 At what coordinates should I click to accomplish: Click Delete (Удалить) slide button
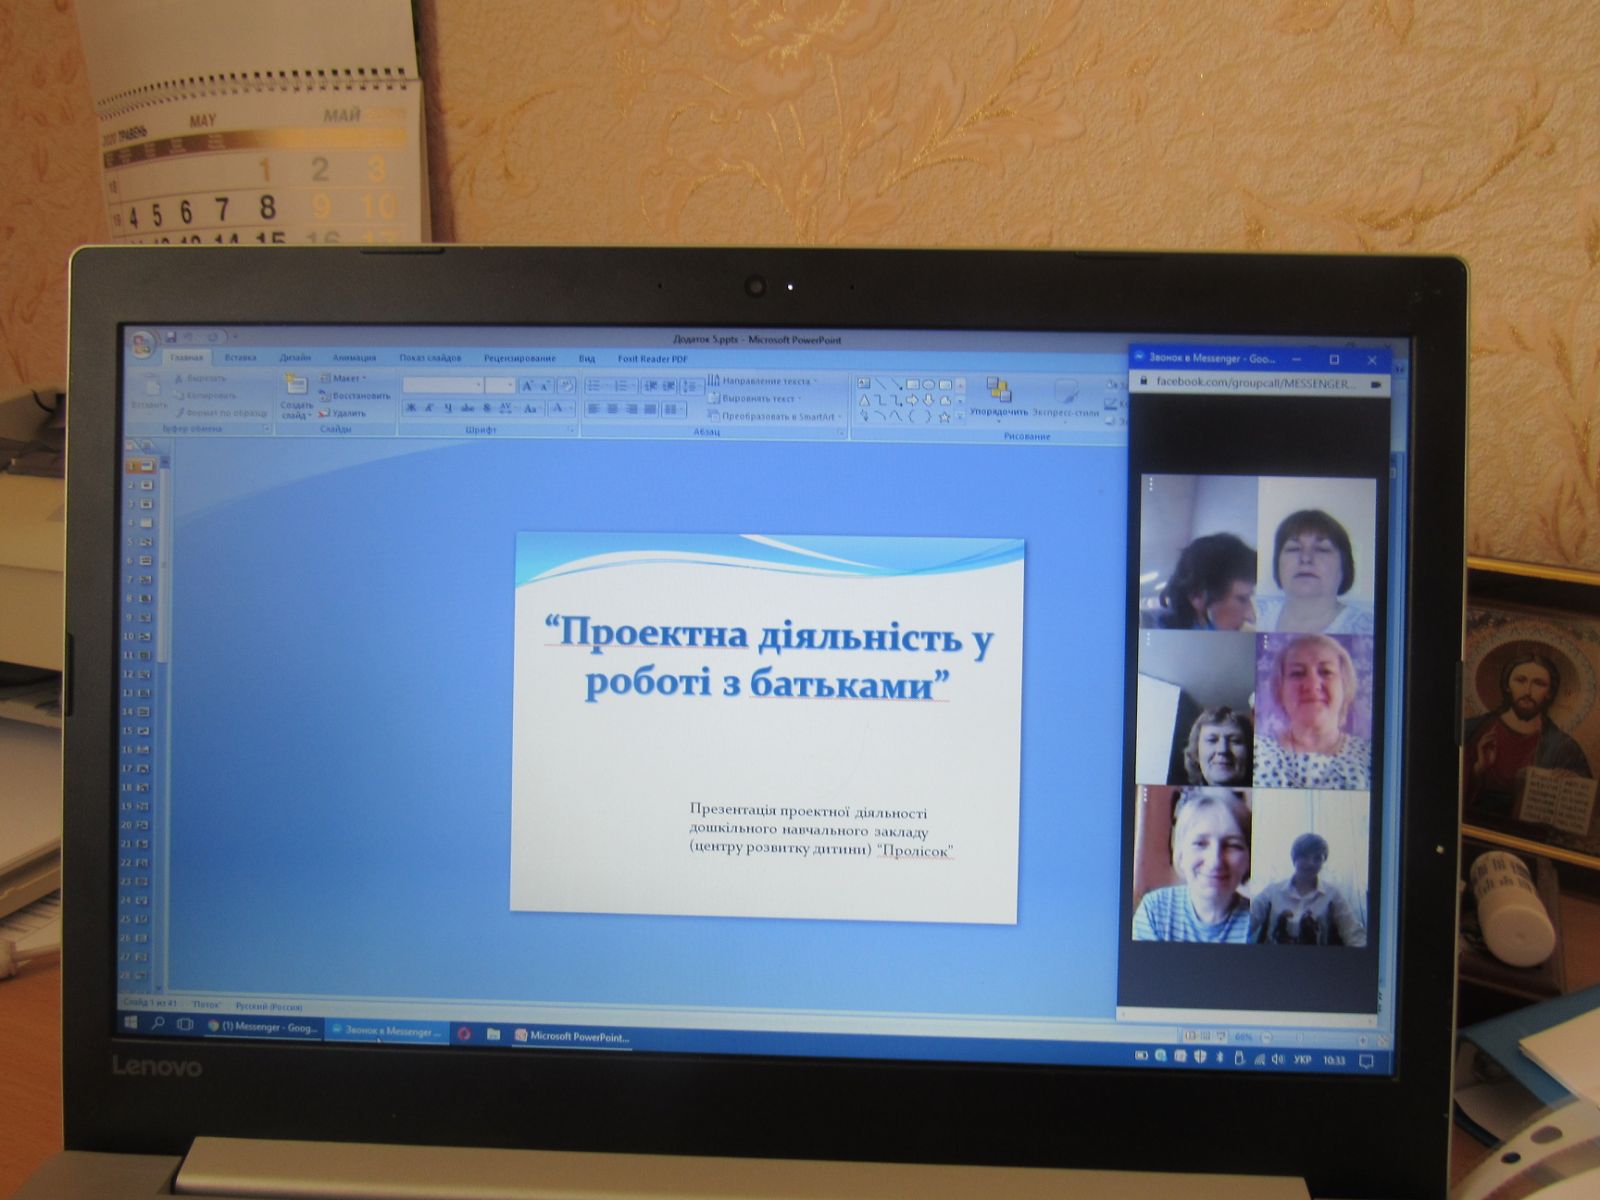[342, 413]
